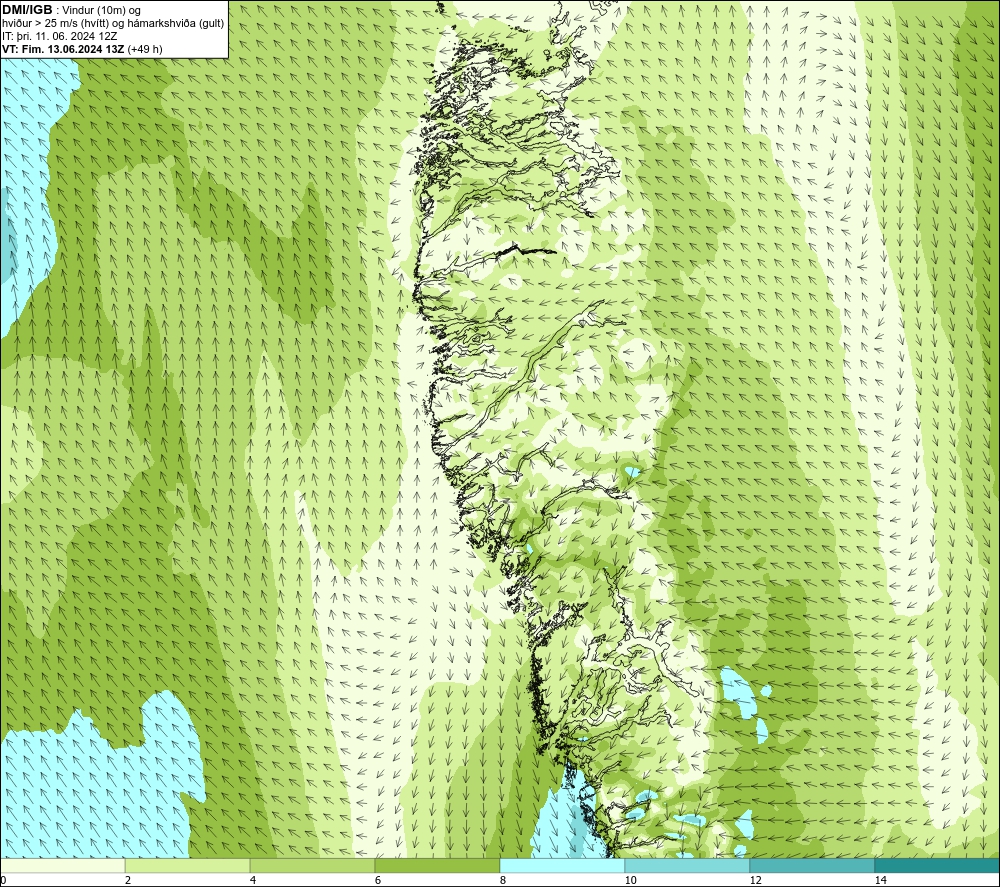The image size is (1000, 887).
Task: Click the legend scale label '10'
Action: coord(630,881)
